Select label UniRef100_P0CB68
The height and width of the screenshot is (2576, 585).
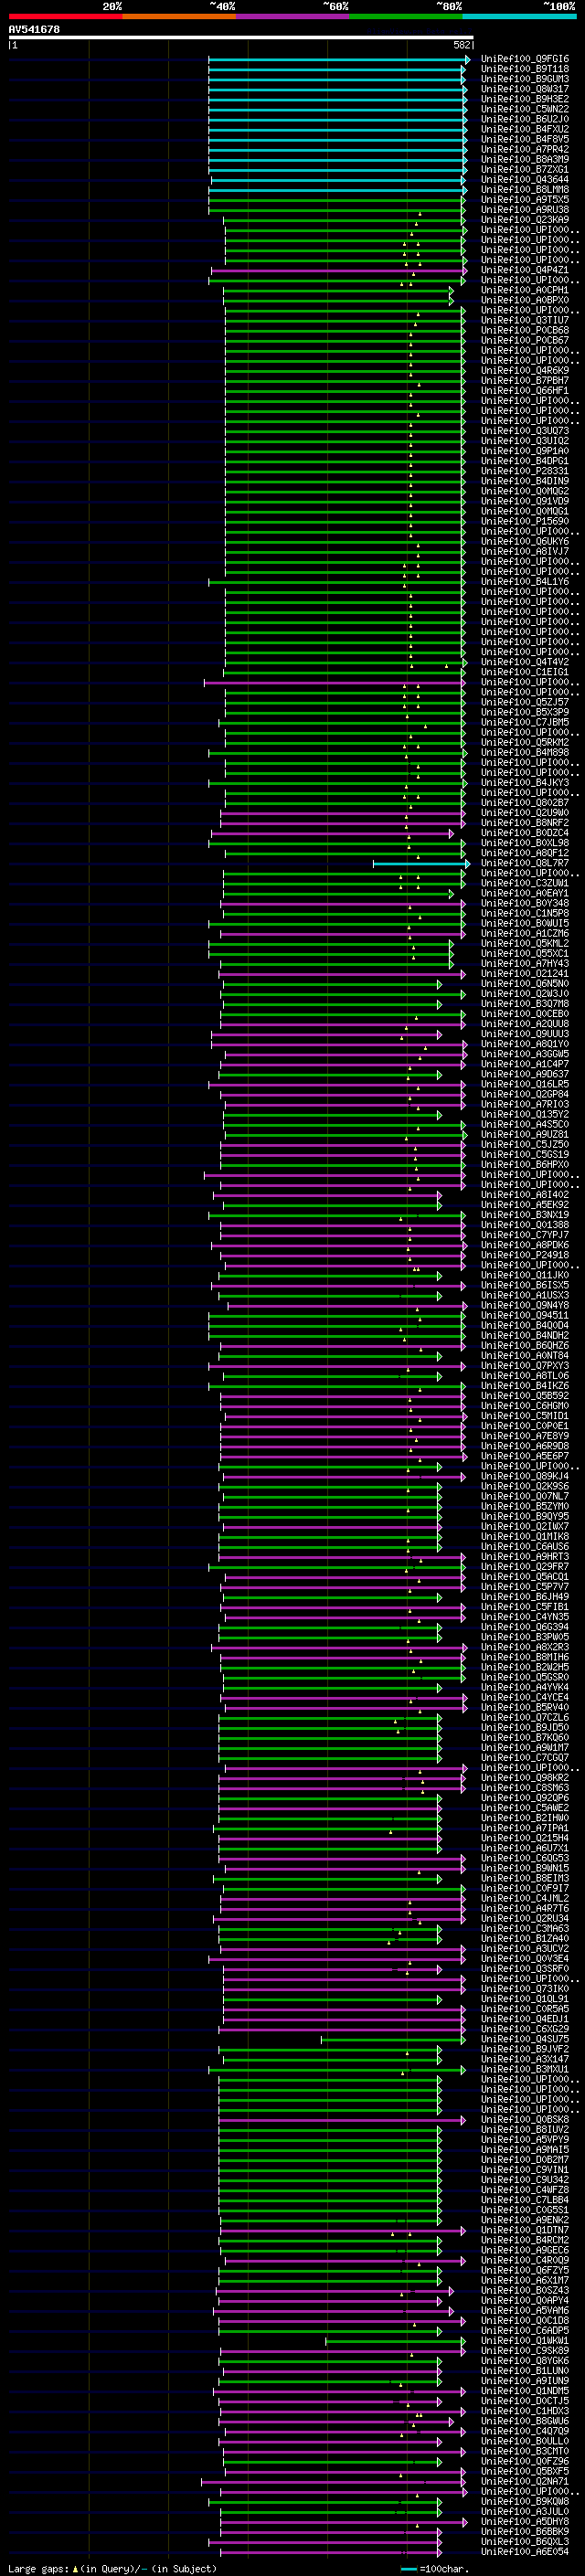click(525, 330)
